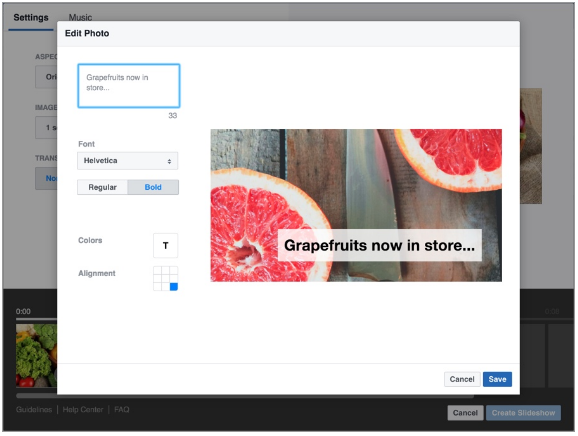Save the edited photo
578x436 pixels.
[x=497, y=379]
